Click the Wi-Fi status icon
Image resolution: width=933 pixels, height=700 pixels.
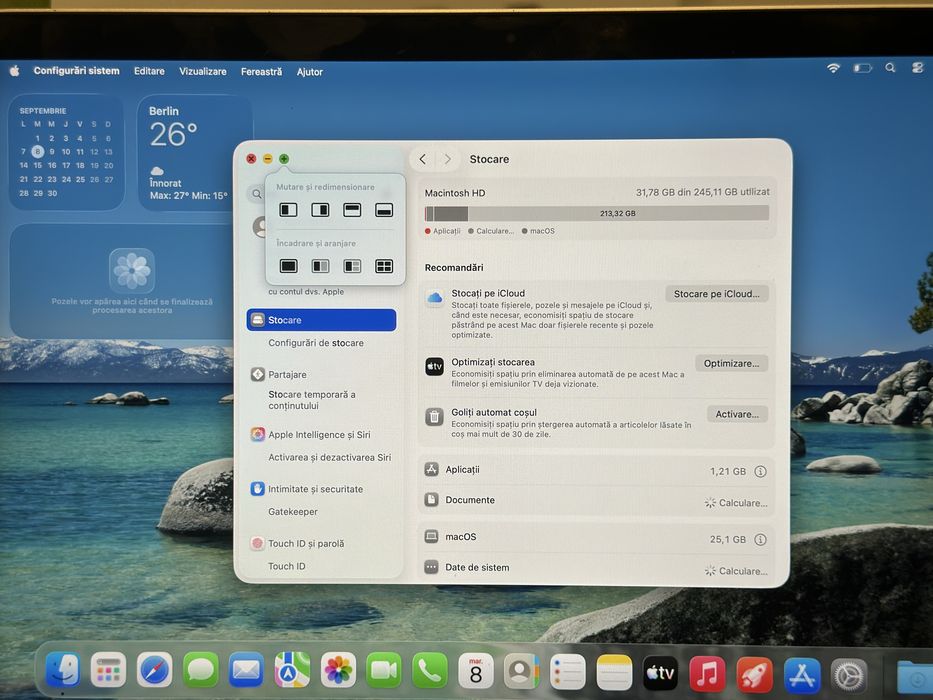(834, 68)
